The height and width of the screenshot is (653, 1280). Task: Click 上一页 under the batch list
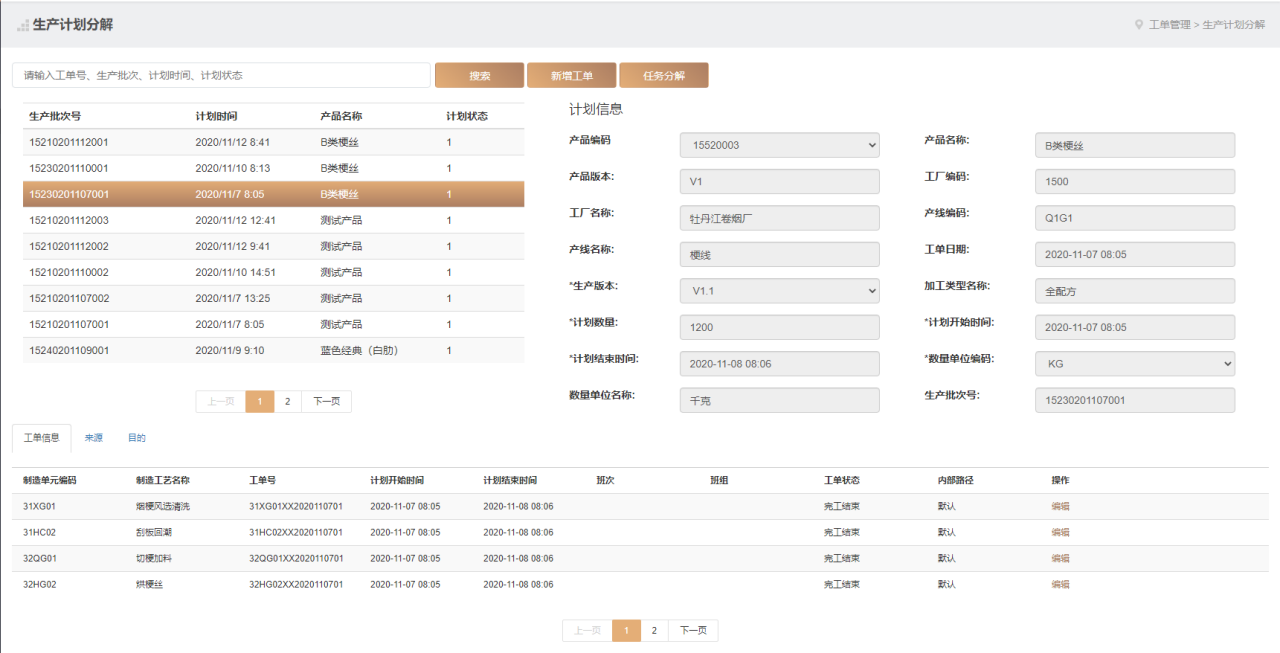pyautogui.click(x=221, y=401)
